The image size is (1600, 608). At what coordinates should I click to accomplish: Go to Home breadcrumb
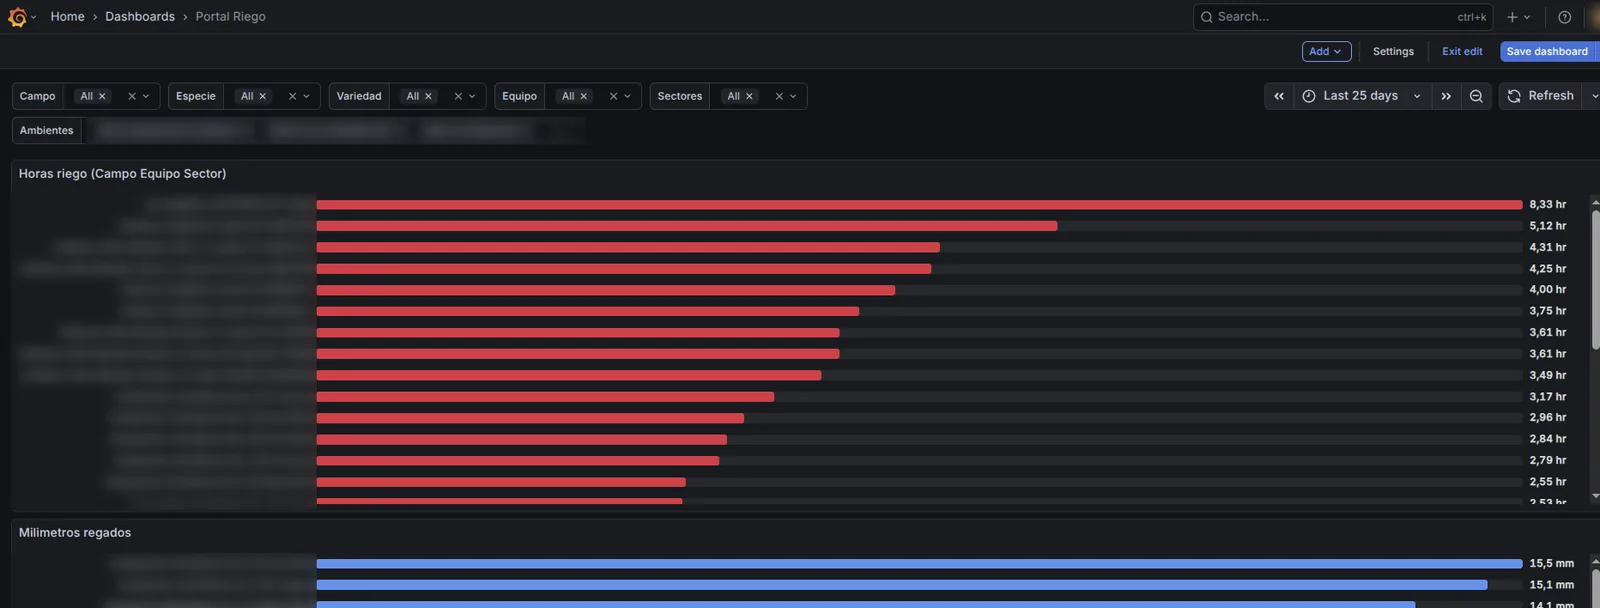tap(67, 17)
